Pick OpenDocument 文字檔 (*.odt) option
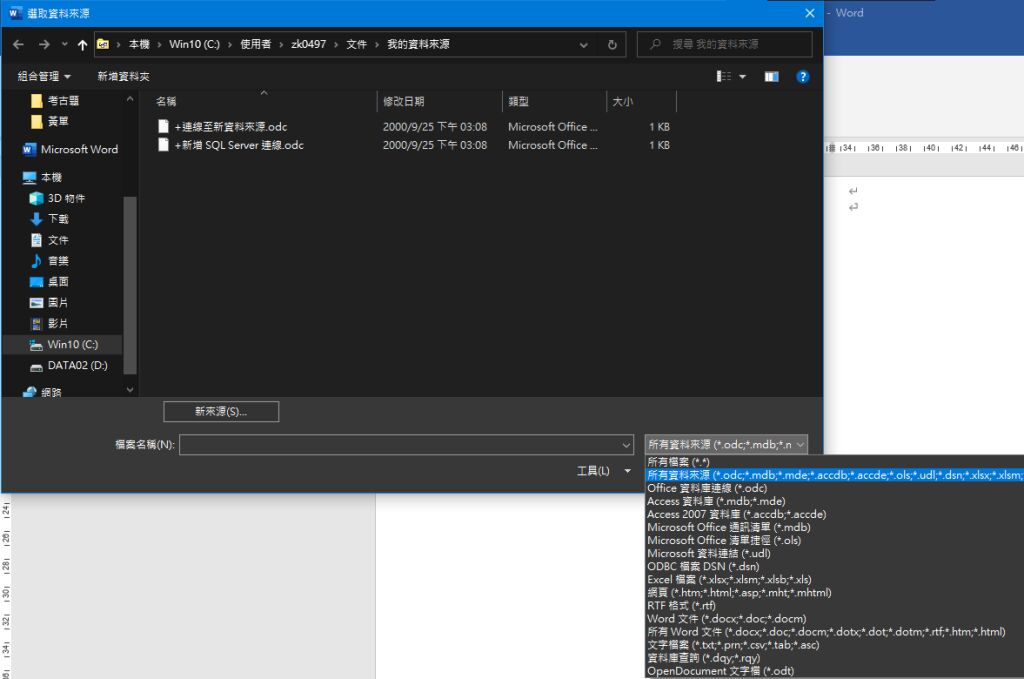 pyautogui.click(x=720, y=671)
